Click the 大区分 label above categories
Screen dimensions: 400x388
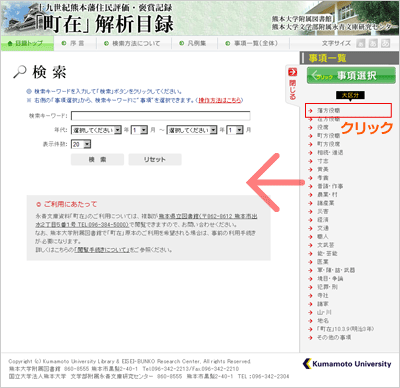pyautogui.click(x=350, y=95)
